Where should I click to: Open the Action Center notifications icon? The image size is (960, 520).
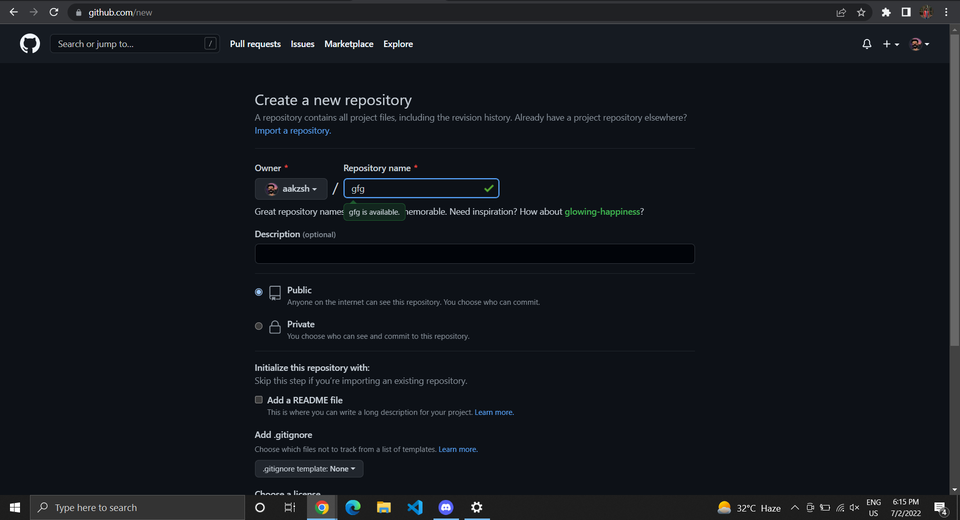coord(941,508)
